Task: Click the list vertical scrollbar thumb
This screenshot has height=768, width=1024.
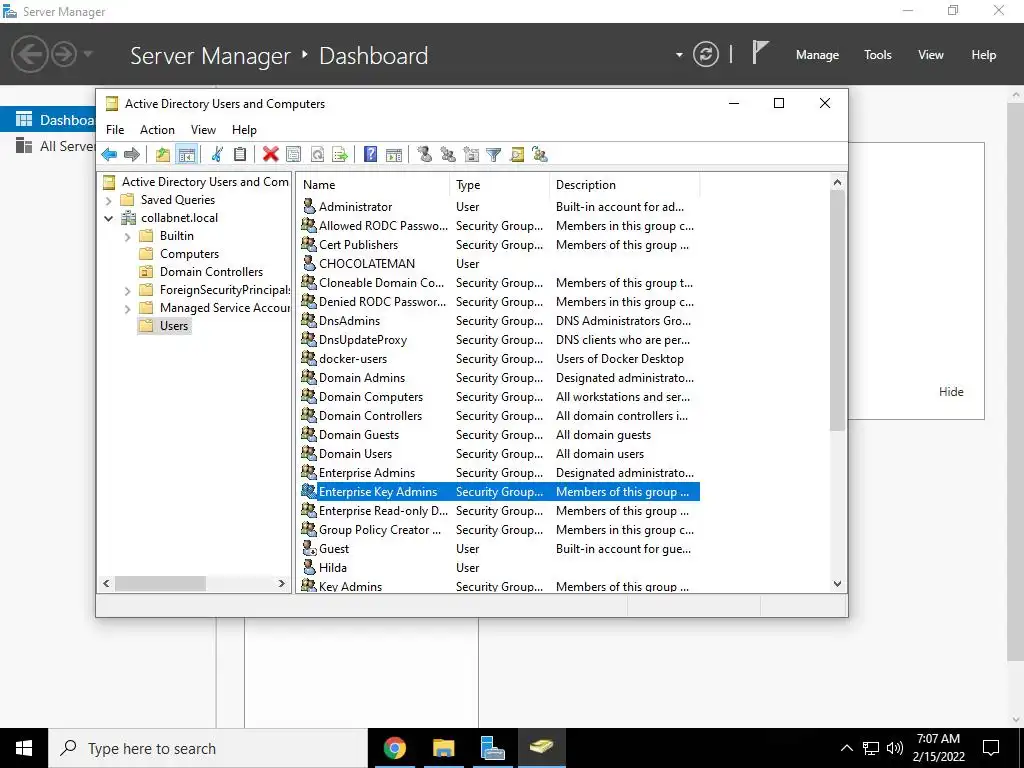Action: [x=837, y=310]
